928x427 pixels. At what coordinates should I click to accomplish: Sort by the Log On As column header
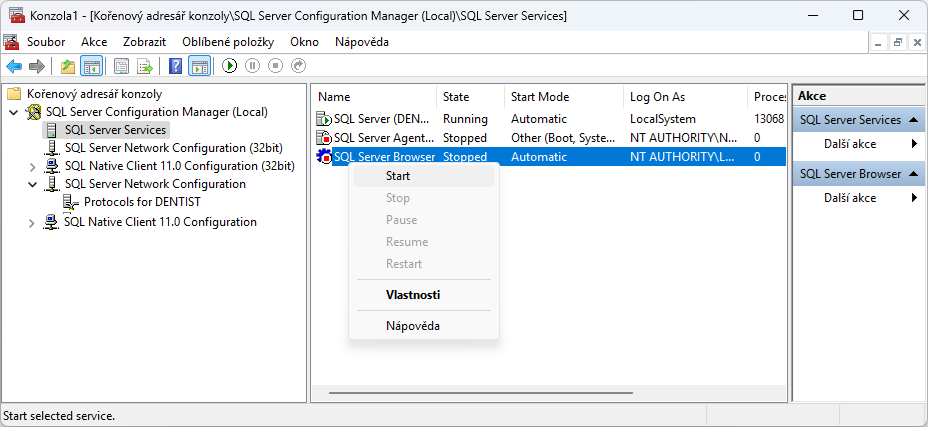point(687,97)
